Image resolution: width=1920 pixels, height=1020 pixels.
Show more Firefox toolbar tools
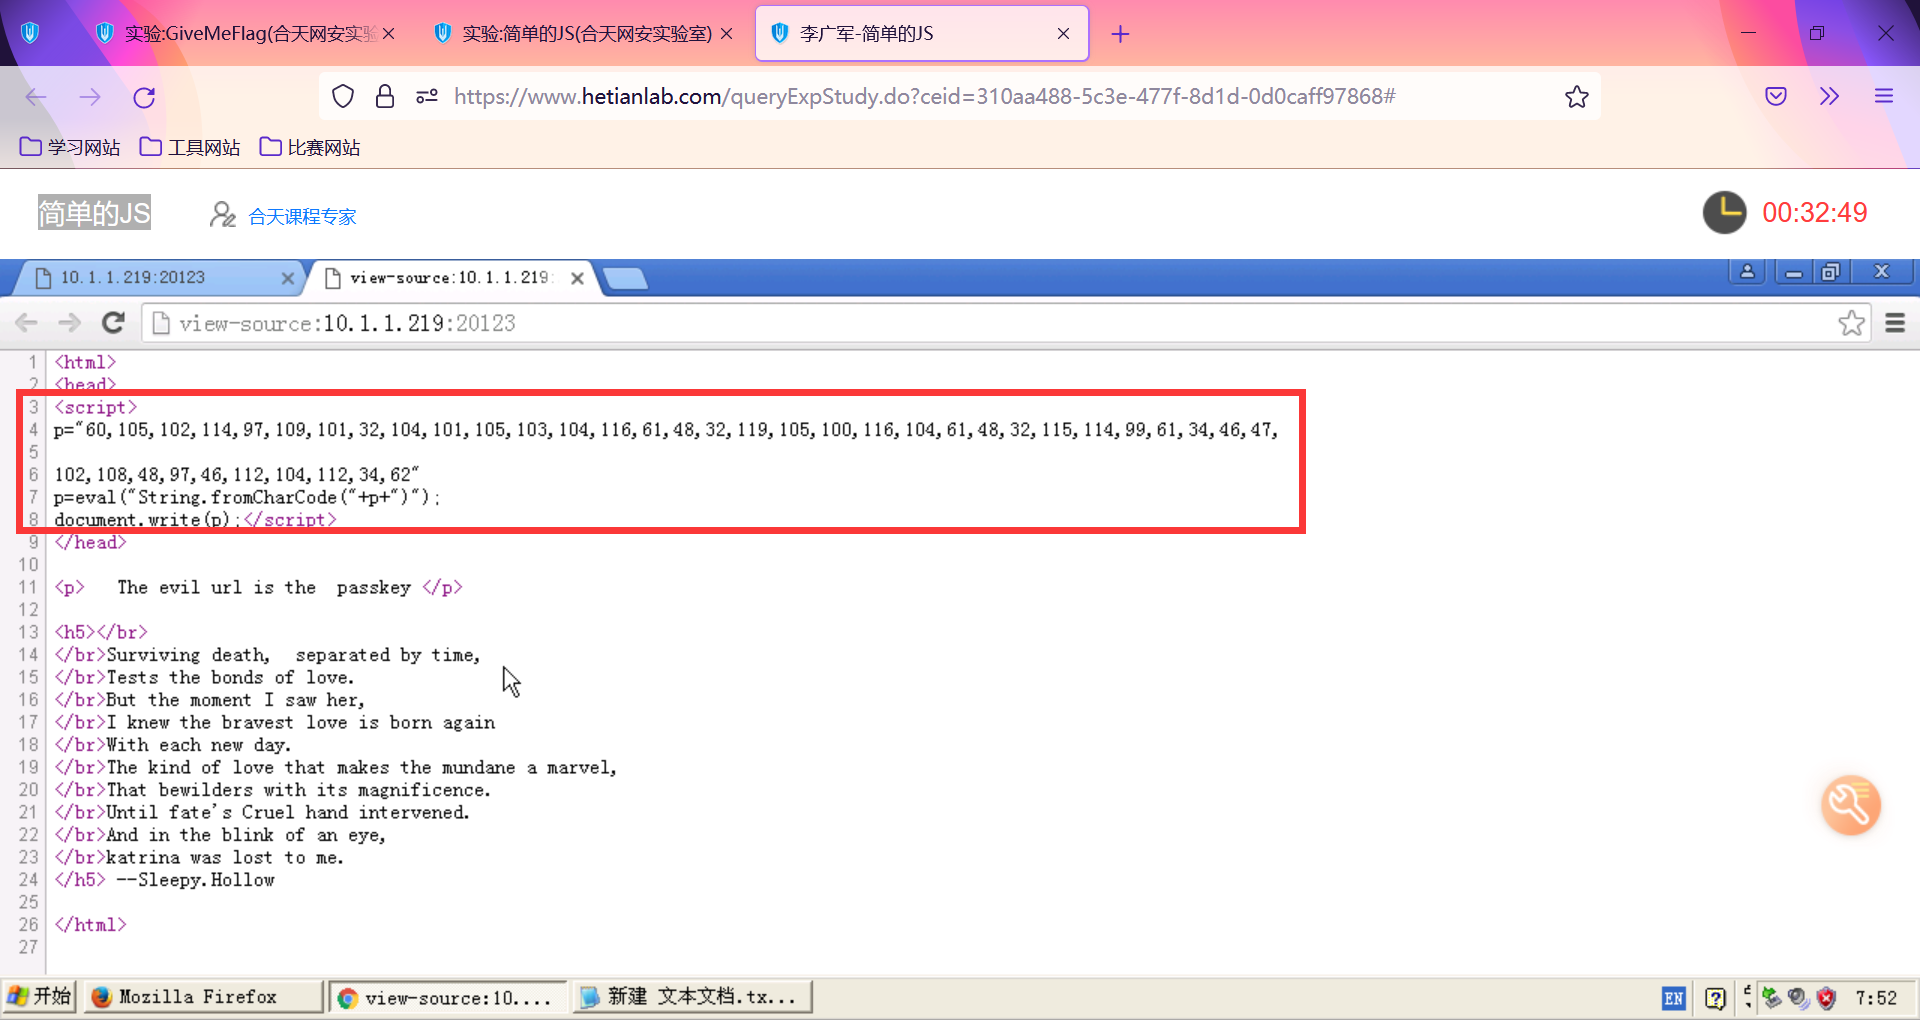pos(1829,96)
